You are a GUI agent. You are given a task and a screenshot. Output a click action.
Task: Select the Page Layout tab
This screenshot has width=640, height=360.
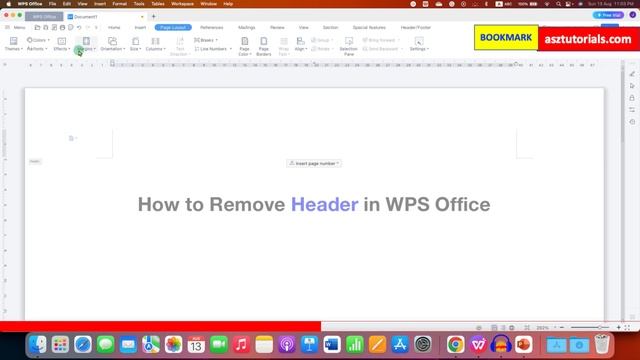click(x=173, y=27)
